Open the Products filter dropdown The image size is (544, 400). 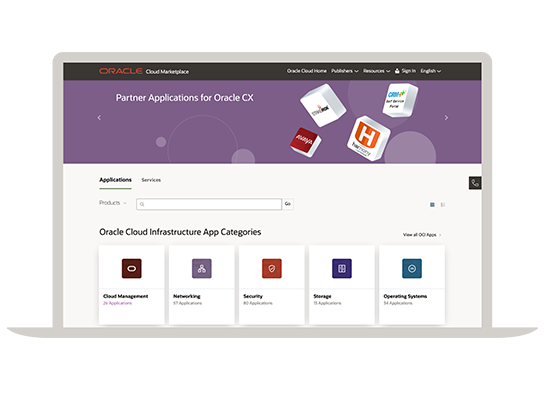click(x=113, y=203)
